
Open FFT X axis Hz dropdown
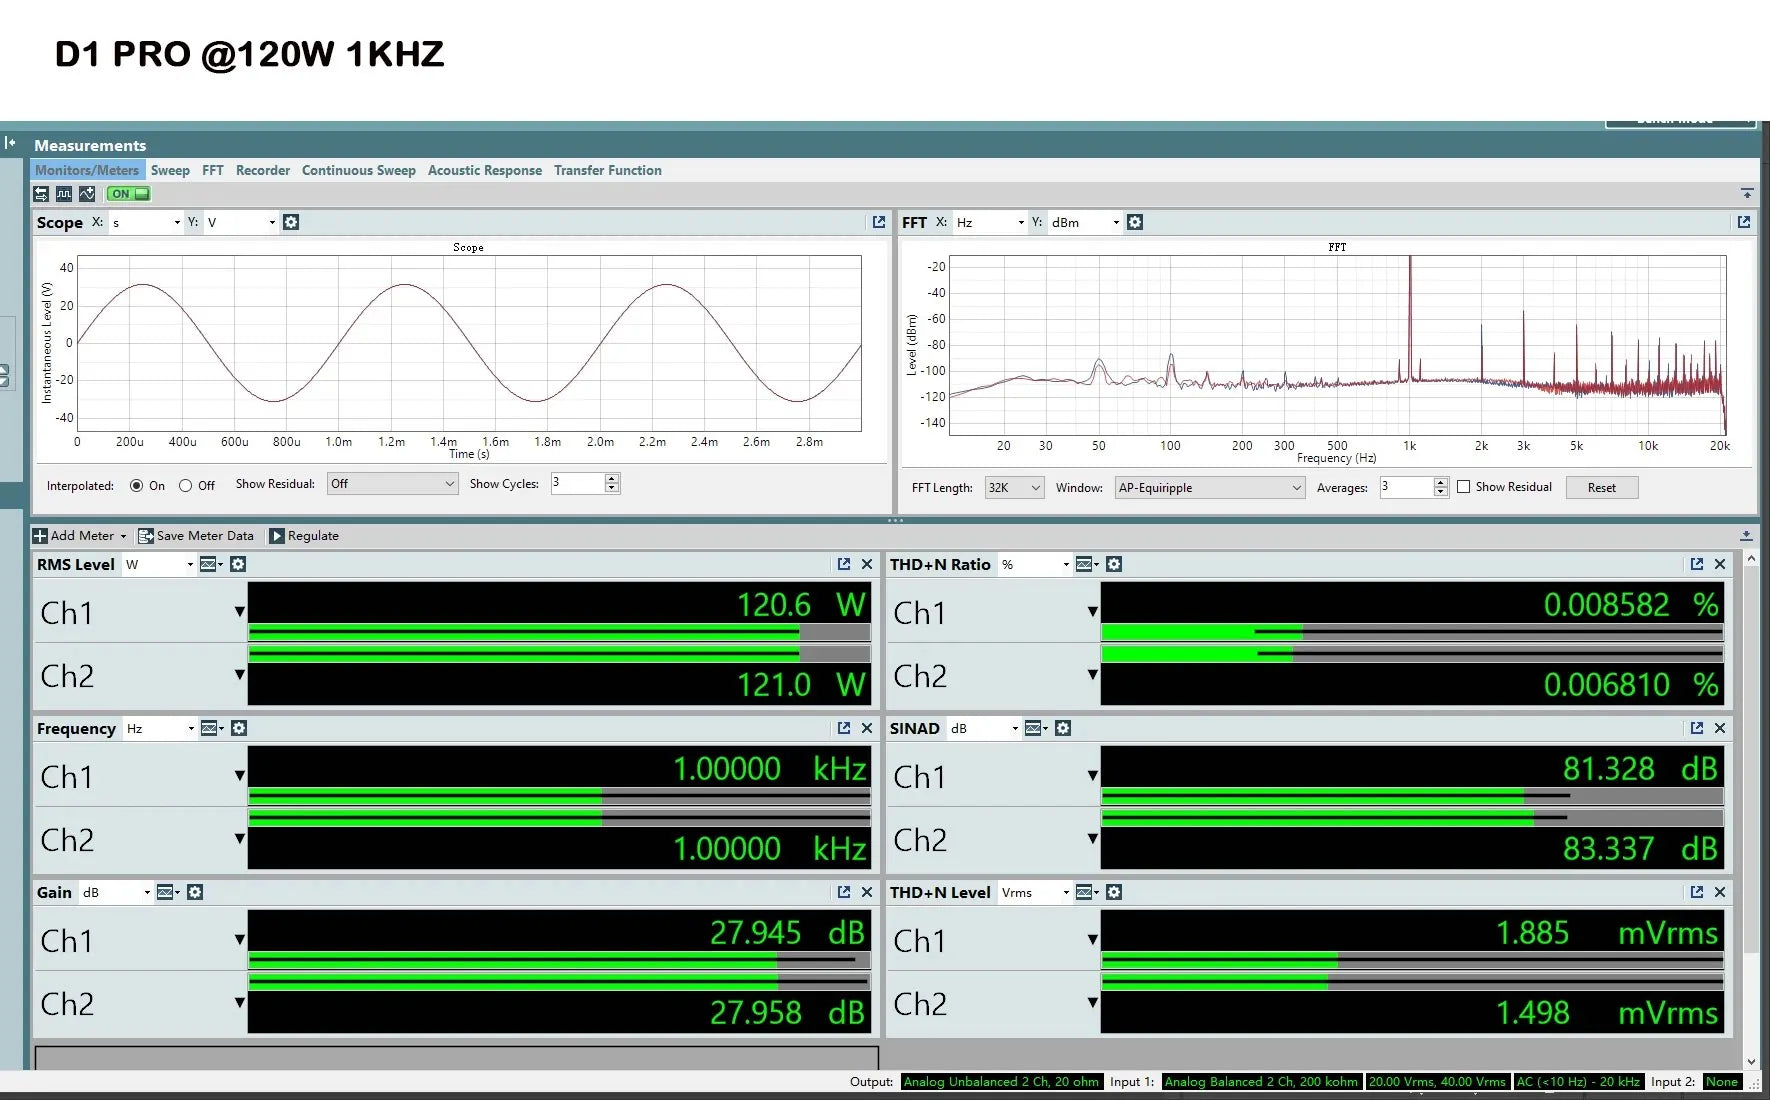[990, 222]
